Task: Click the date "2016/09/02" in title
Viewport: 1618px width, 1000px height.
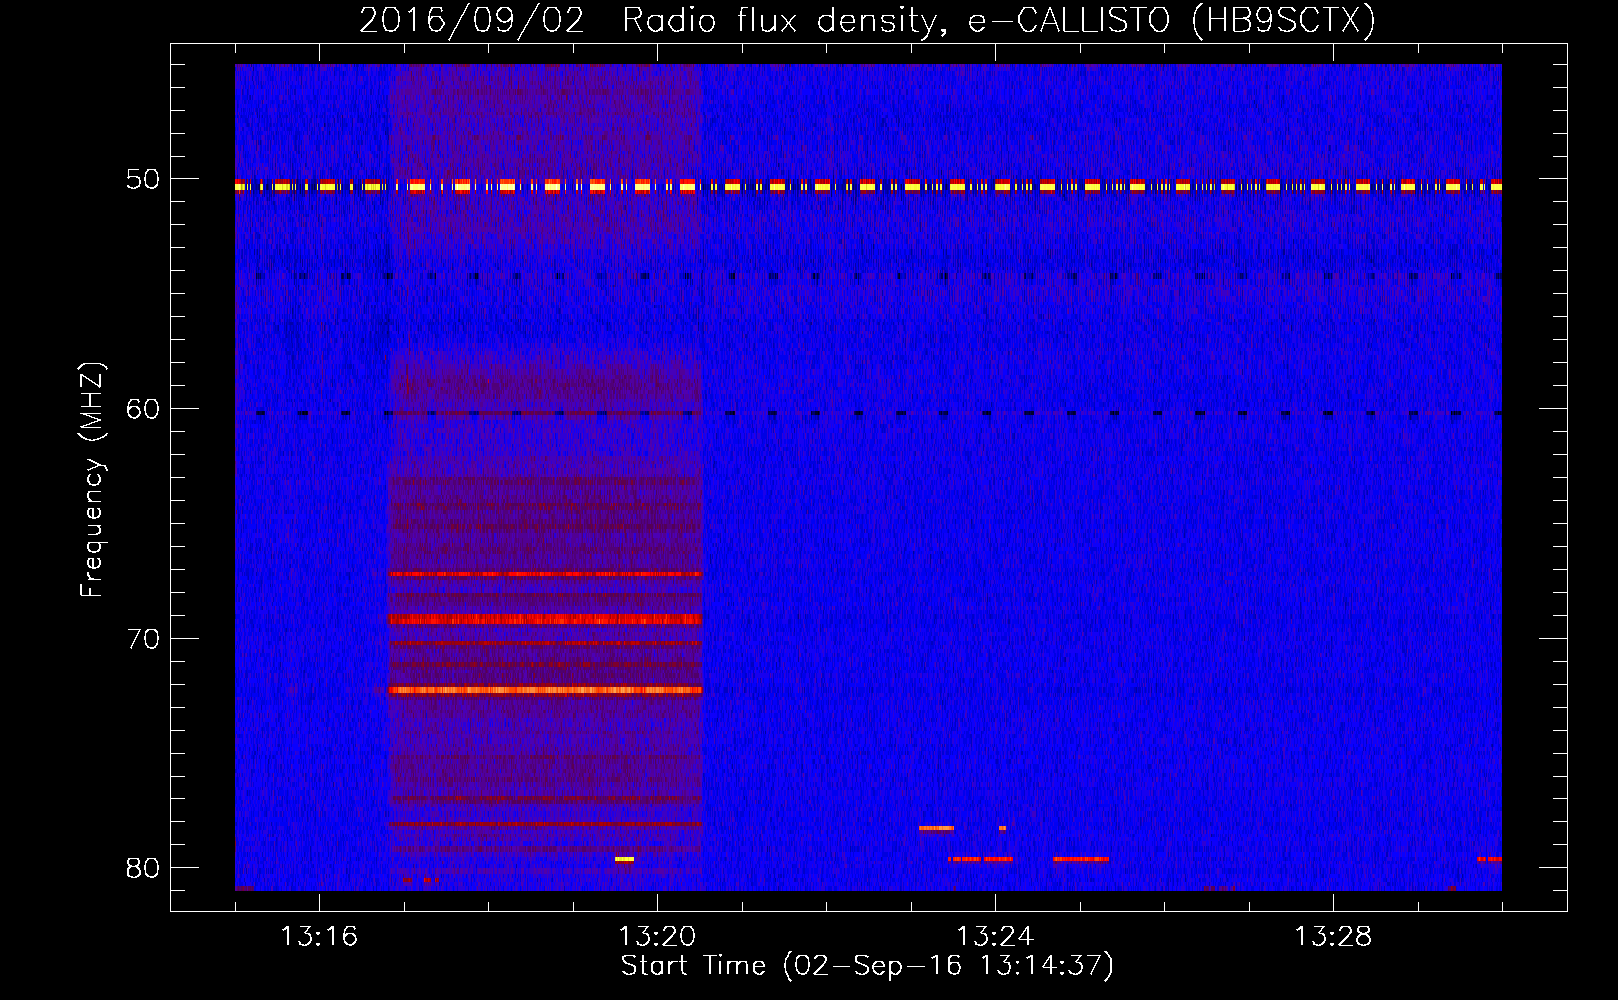Action: (x=471, y=20)
